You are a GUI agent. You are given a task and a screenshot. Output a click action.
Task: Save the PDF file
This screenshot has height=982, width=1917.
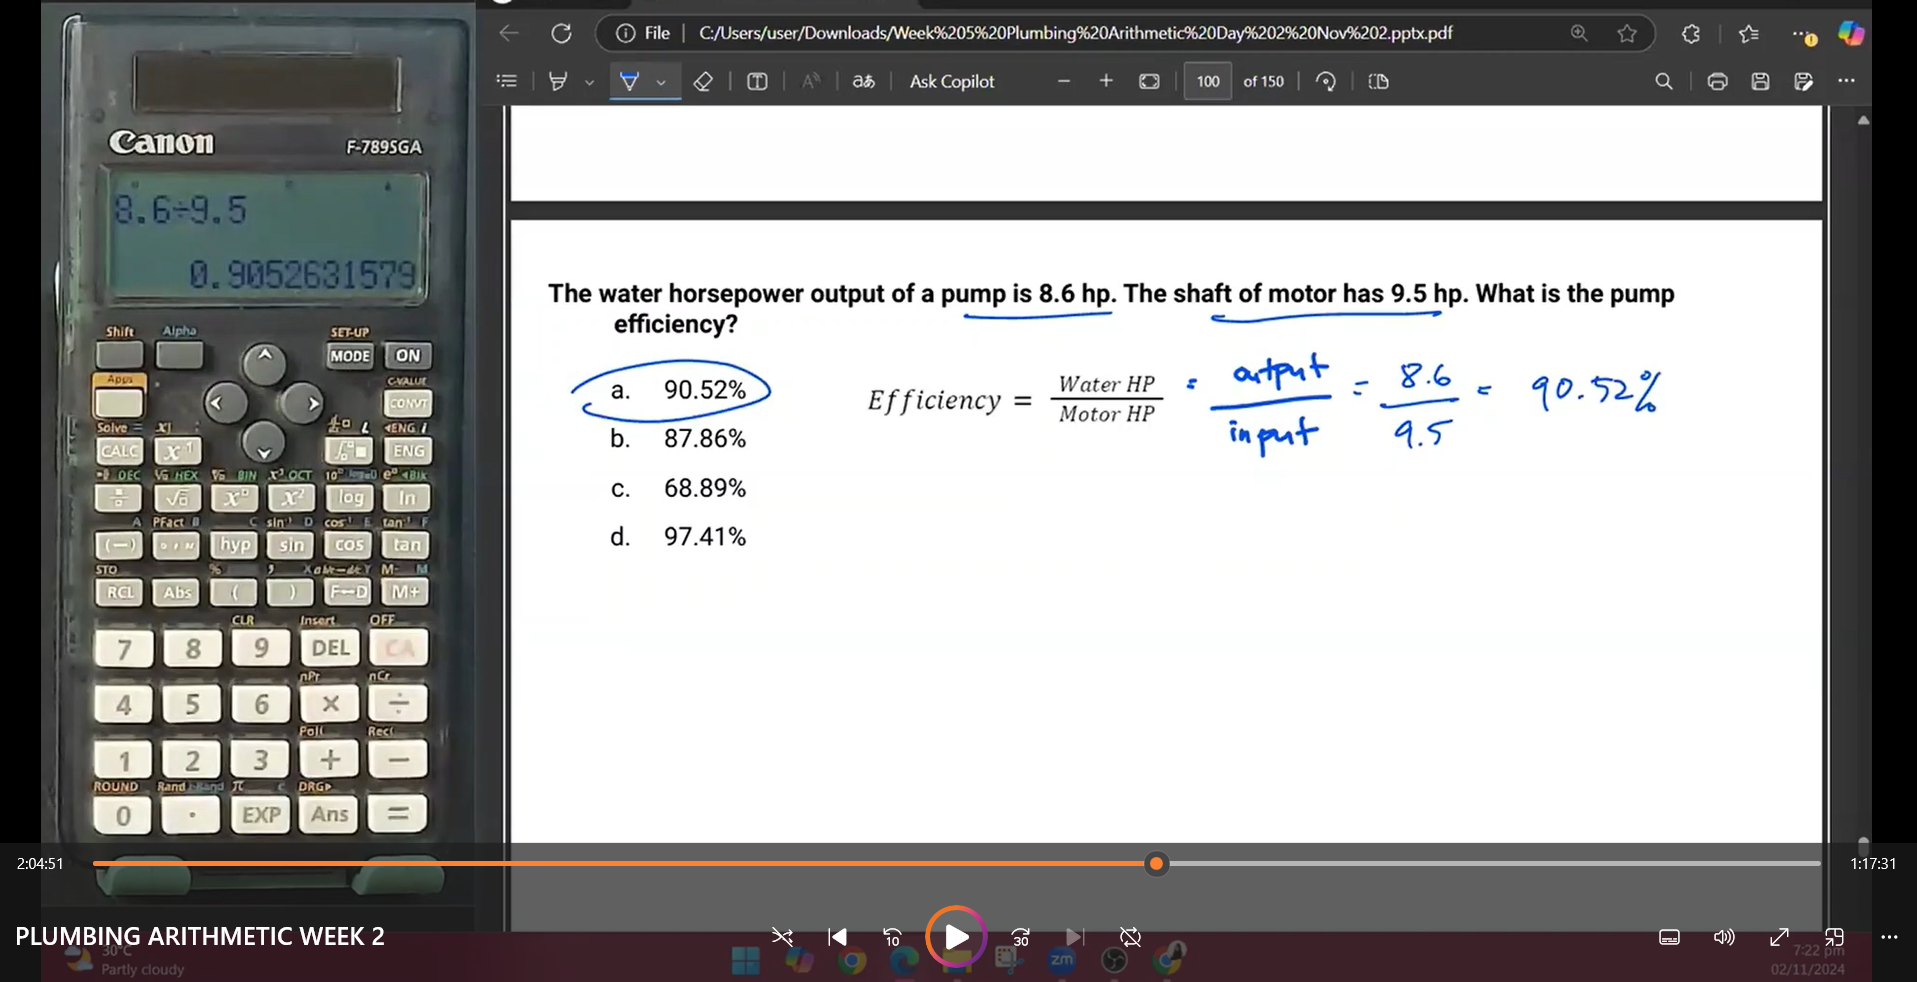[1760, 81]
